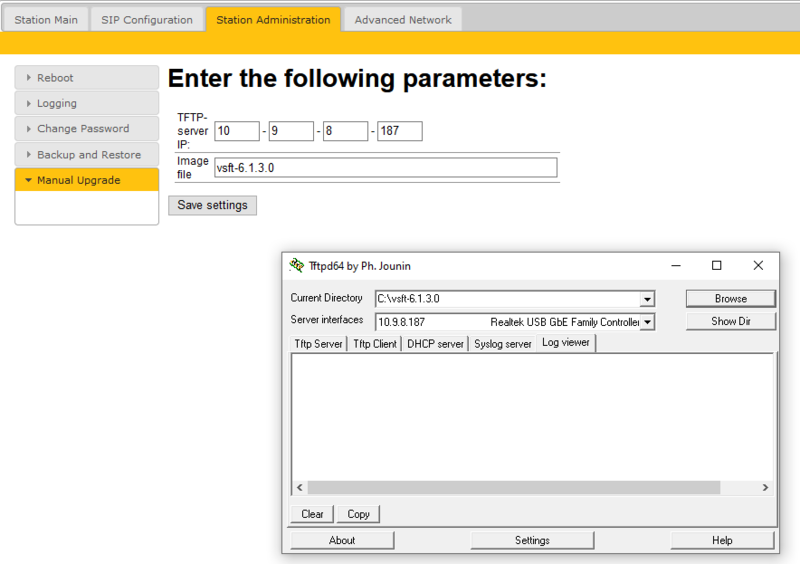This screenshot has width=800, height=564.
Task: Maximize the Tftpd64 window
Action: tap(716, 265)
